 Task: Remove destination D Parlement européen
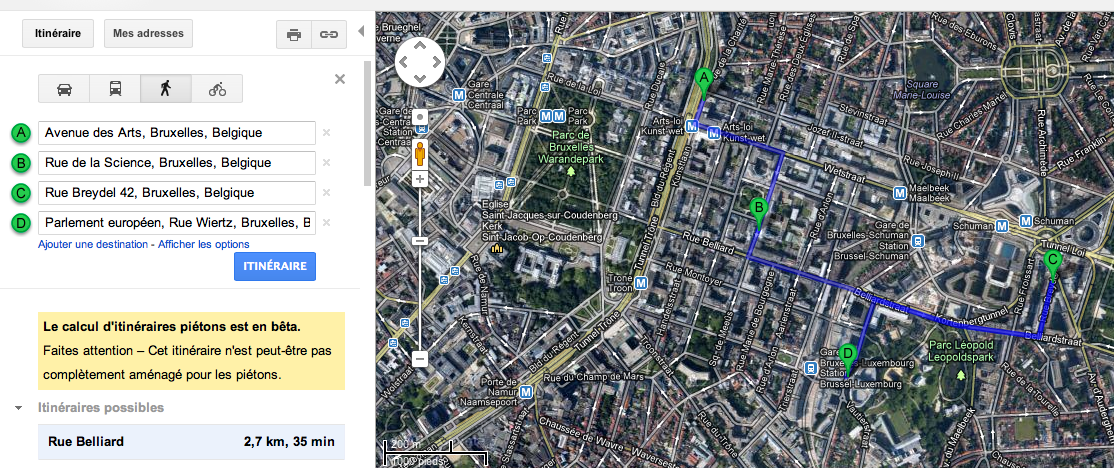tap(326, 222)
